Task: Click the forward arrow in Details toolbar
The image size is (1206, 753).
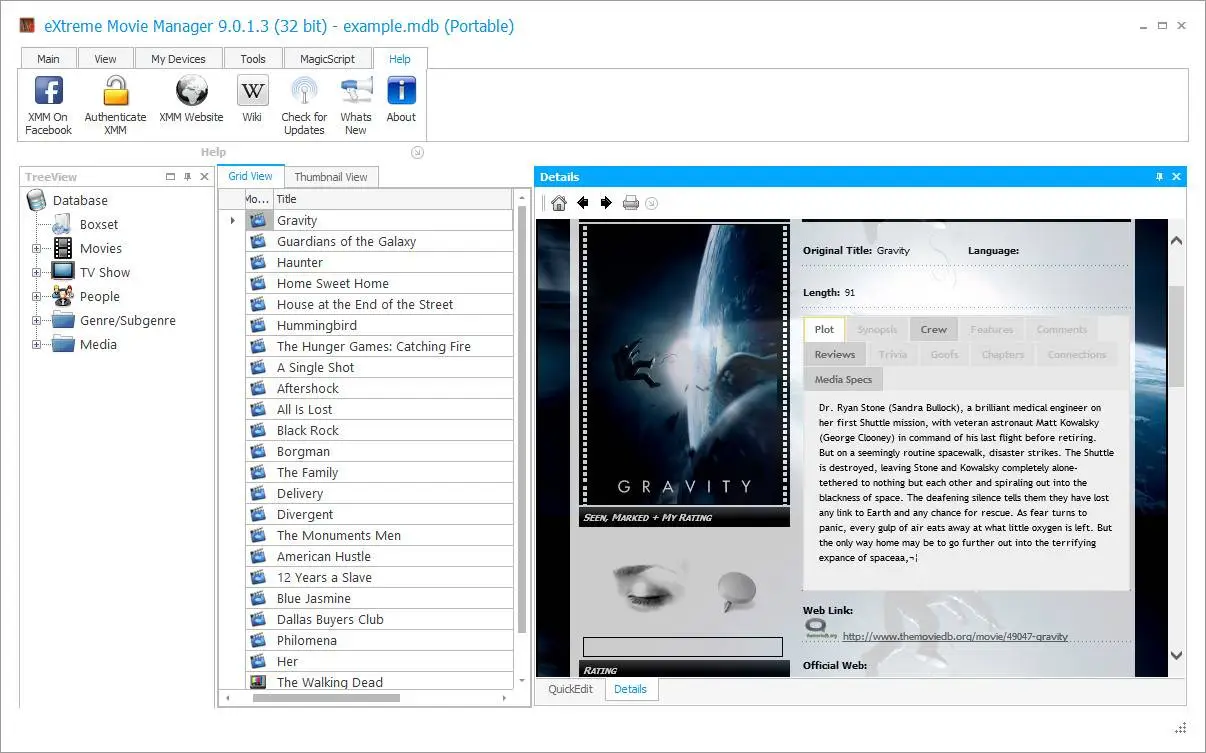Action: tap(606, 203)
